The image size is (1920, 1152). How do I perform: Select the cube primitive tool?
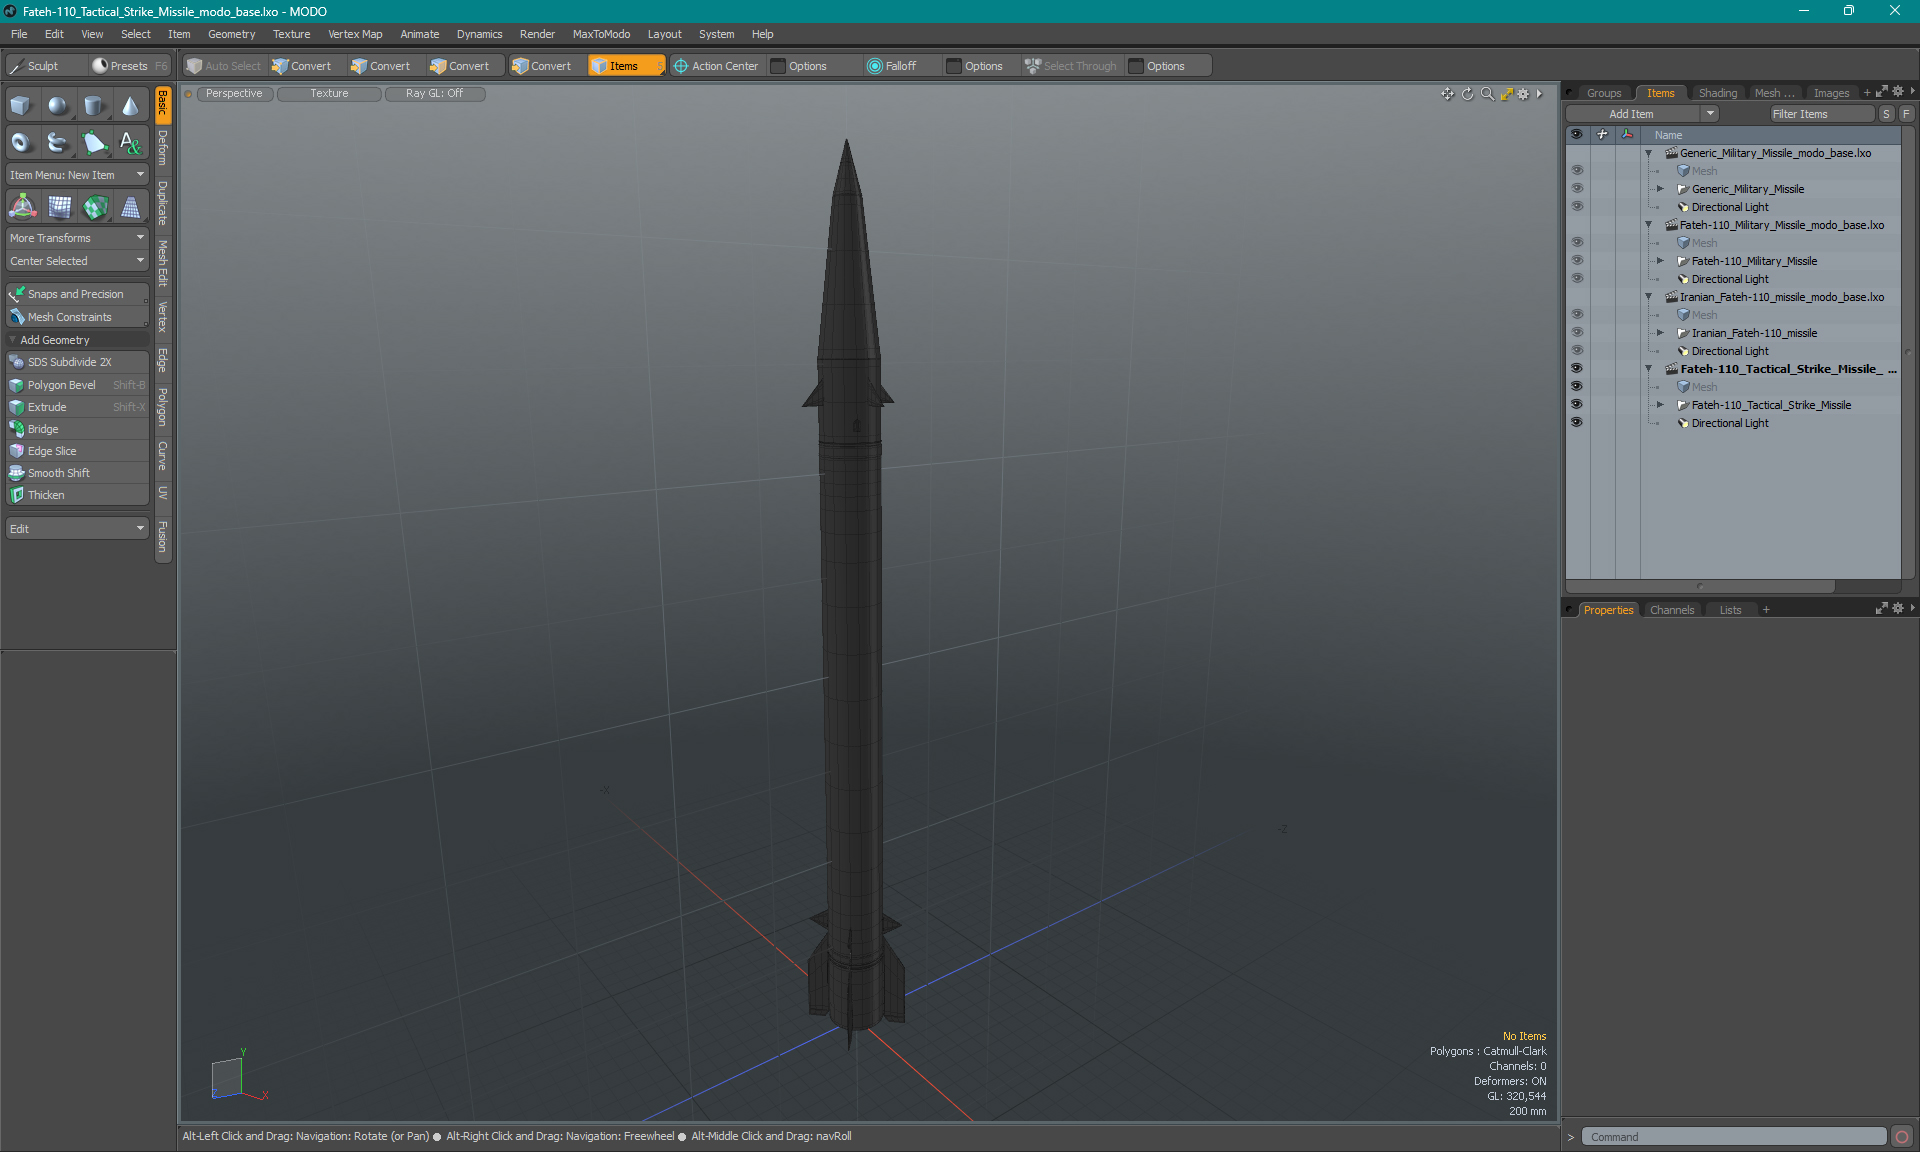tap(21, 106)
